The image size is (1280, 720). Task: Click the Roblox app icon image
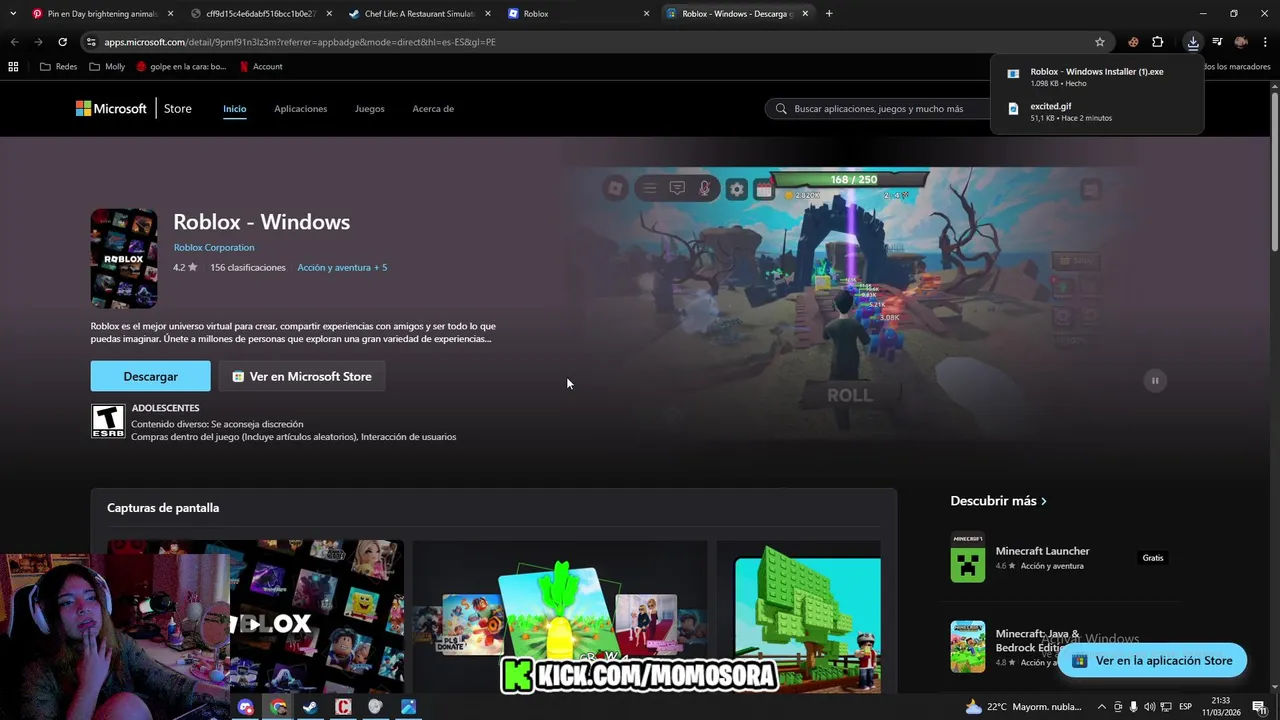coord(124,258)
